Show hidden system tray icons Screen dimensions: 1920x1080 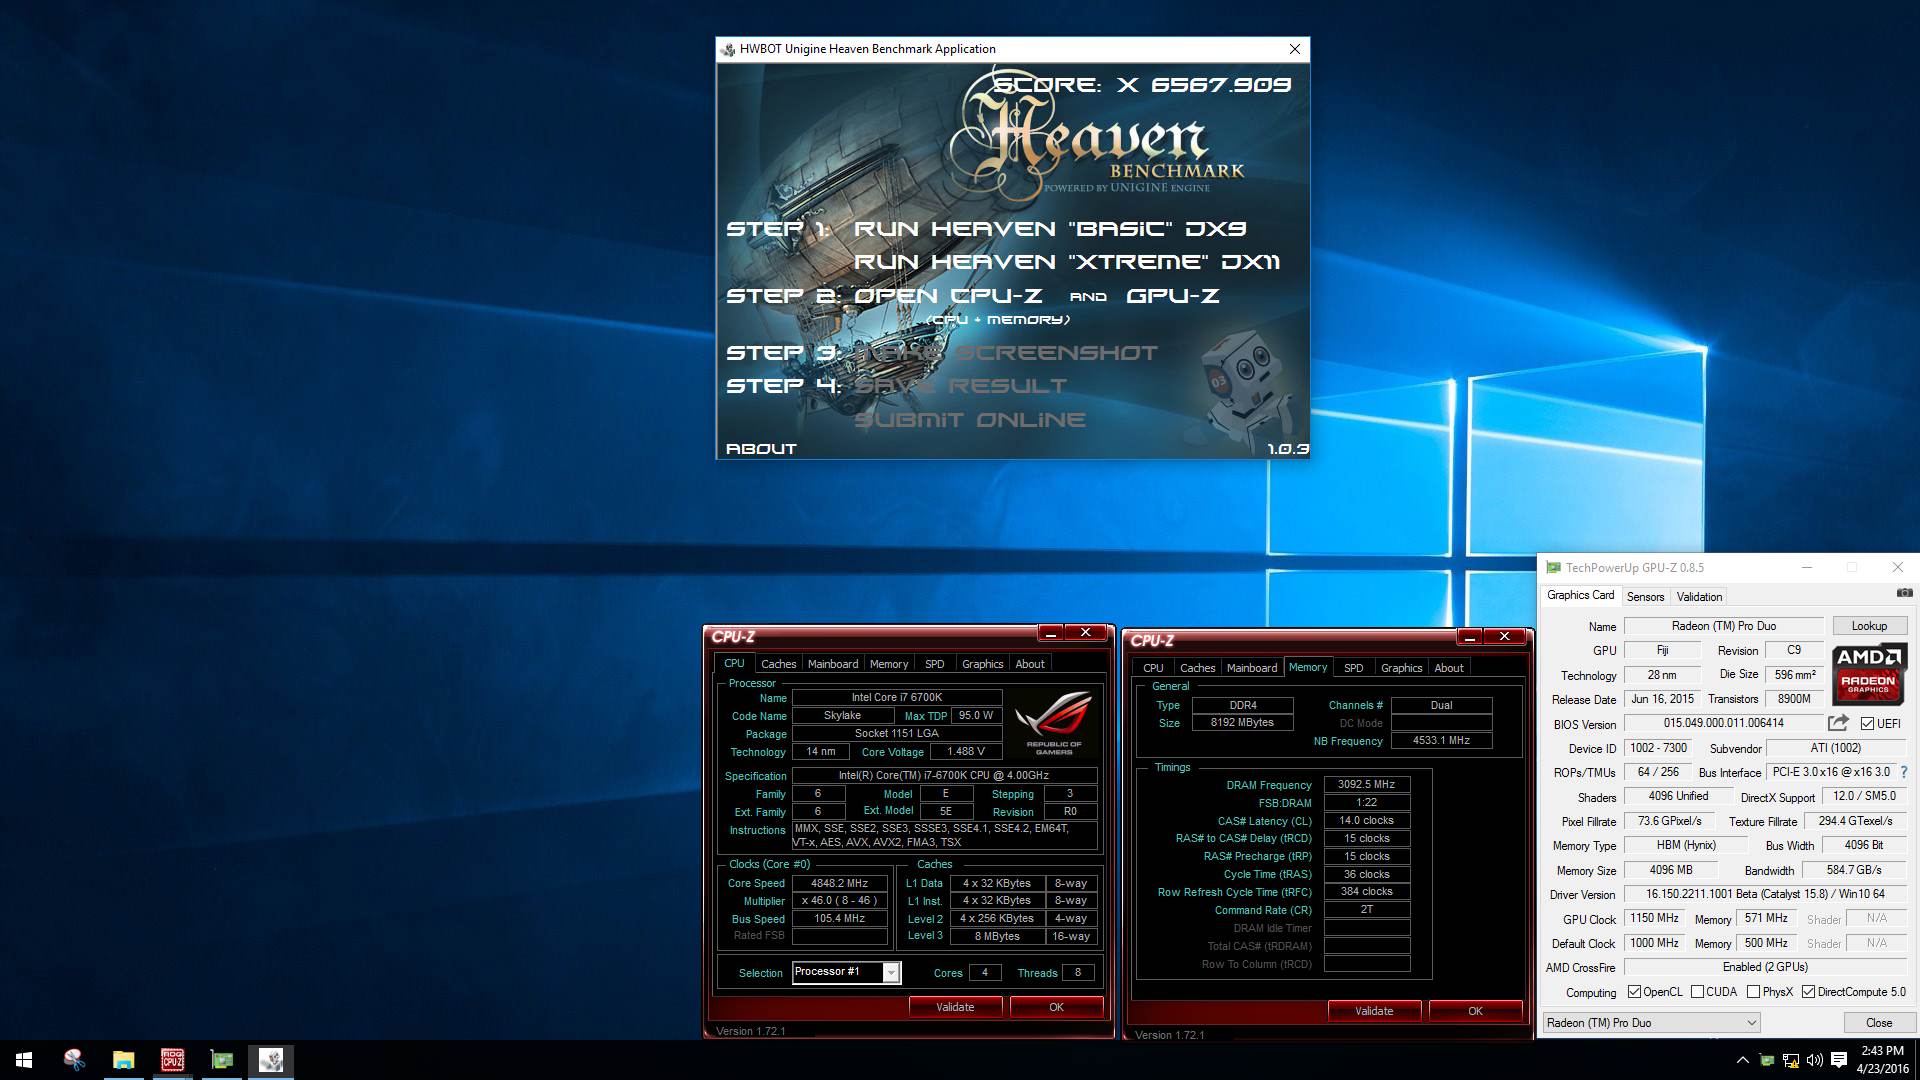(1742, 1060)
